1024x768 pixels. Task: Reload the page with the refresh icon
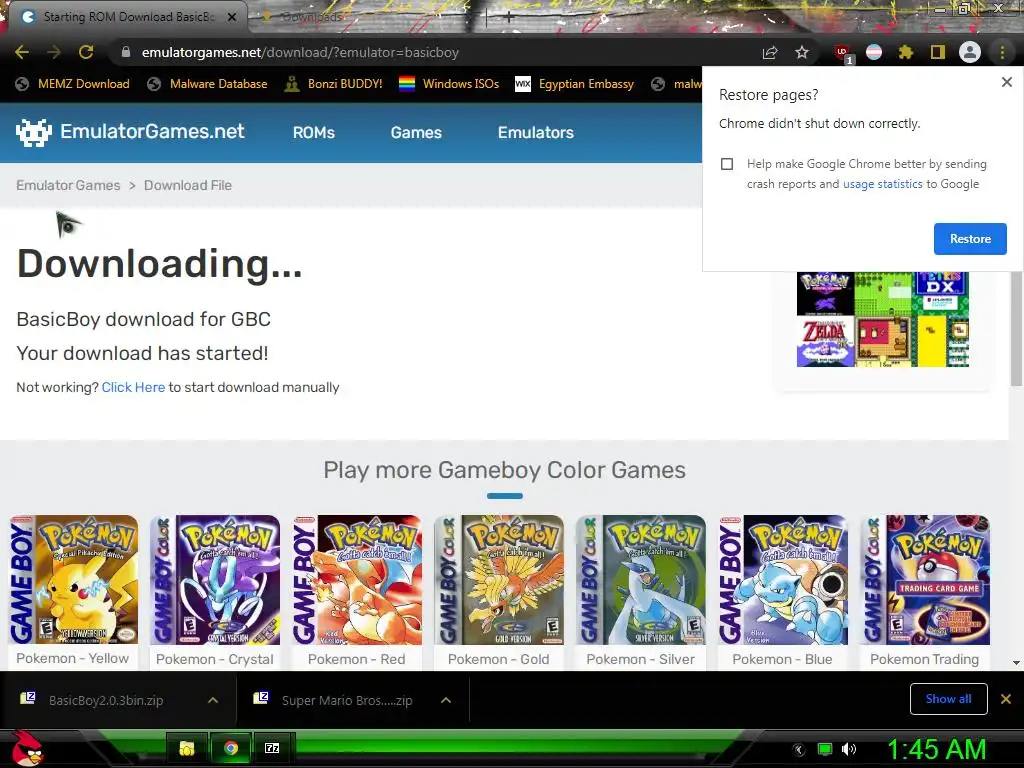pos(86,52)
